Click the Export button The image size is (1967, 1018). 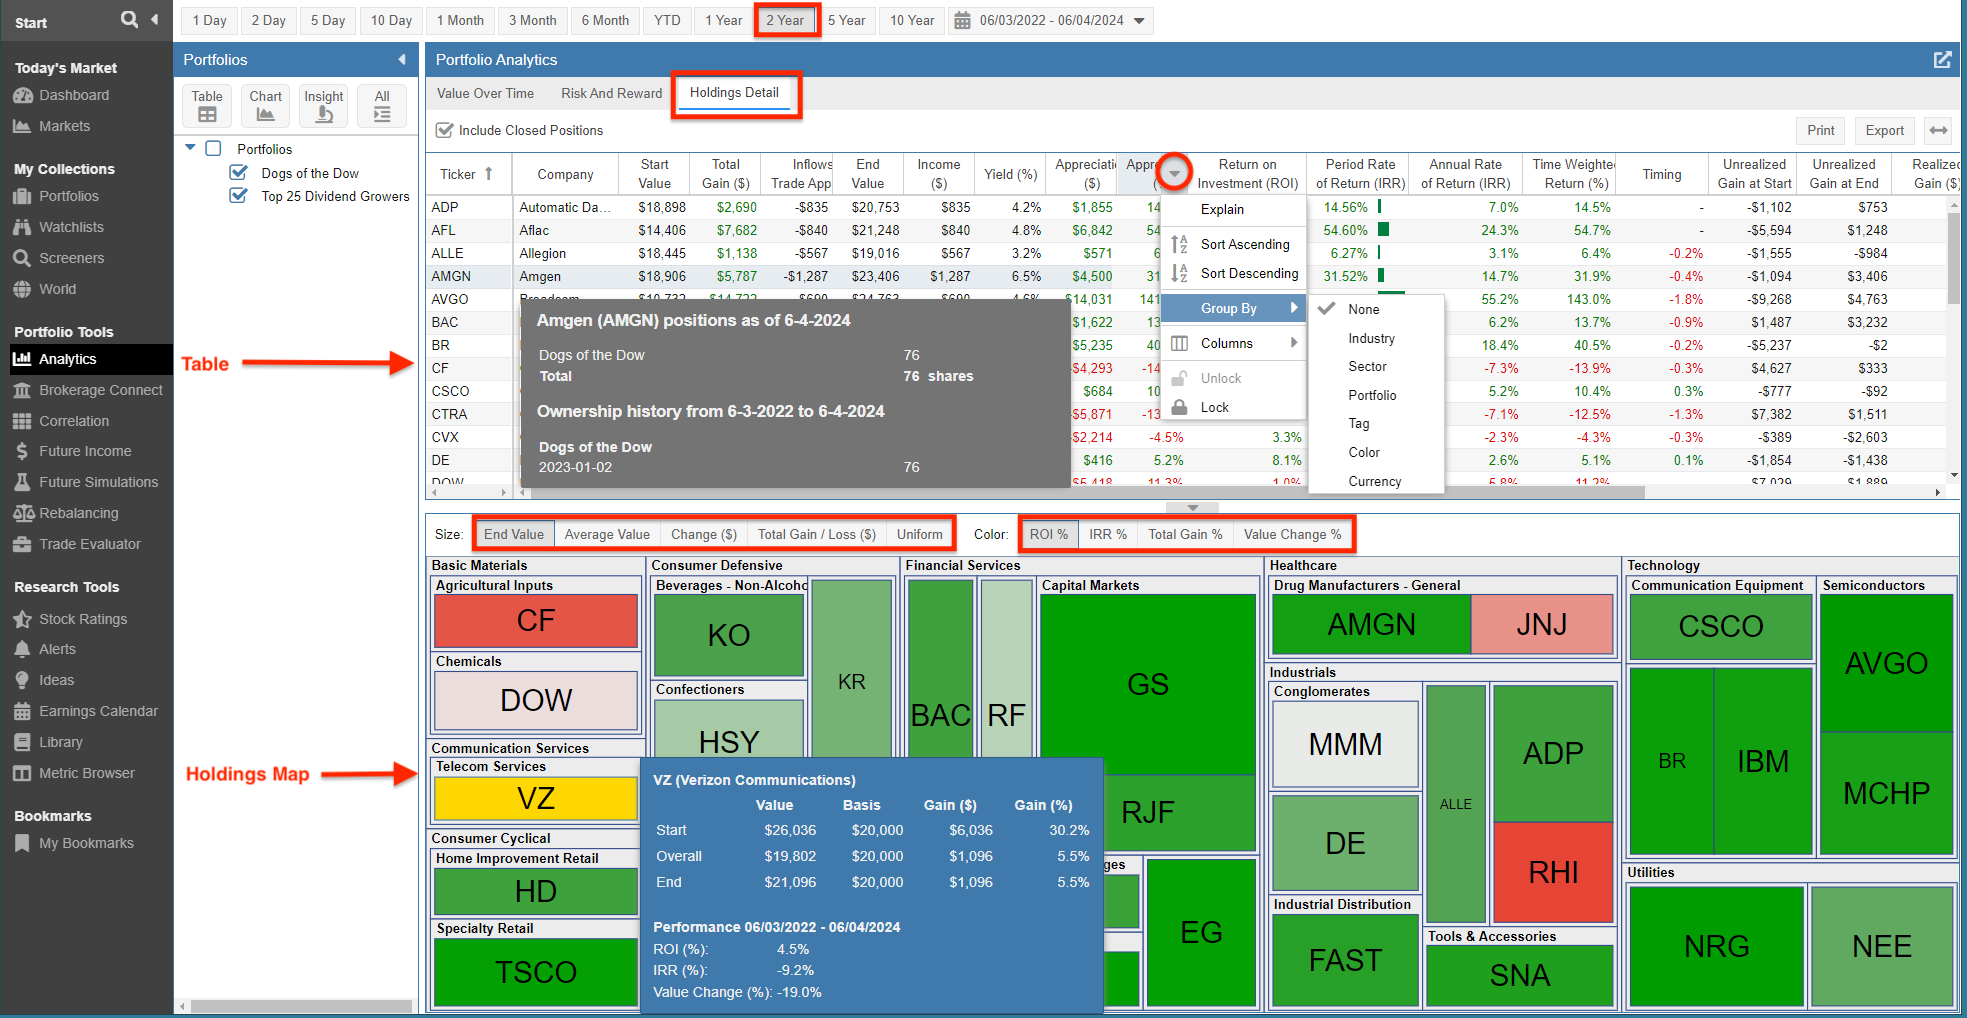[x=1884, y=130]
